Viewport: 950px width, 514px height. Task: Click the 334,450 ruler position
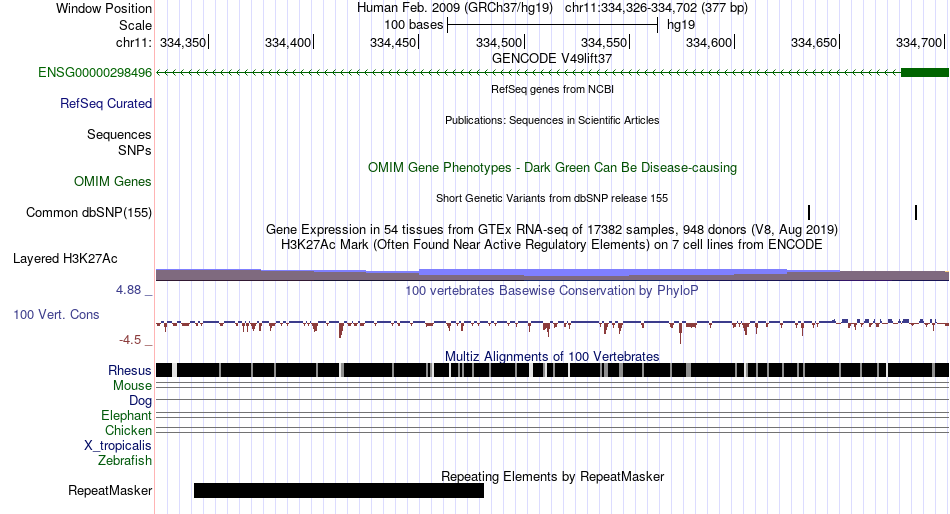[393, 42]
